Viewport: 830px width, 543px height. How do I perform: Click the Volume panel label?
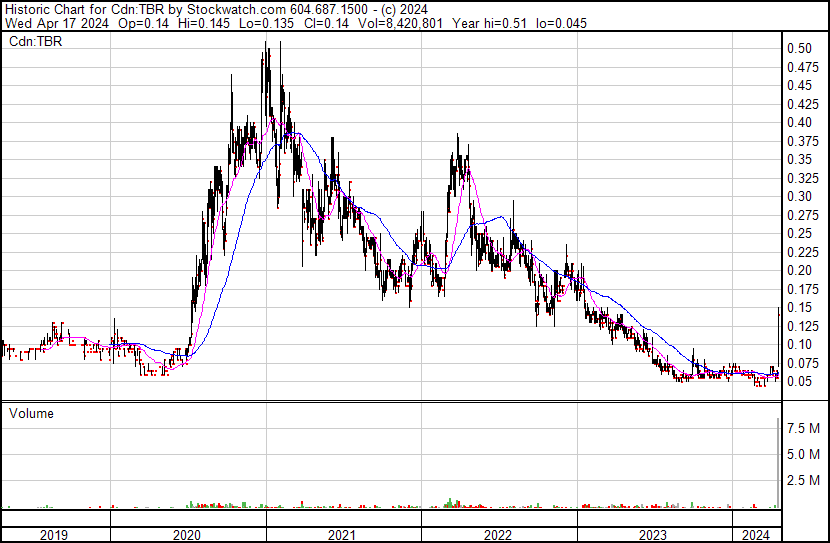(x=31, y=413)
